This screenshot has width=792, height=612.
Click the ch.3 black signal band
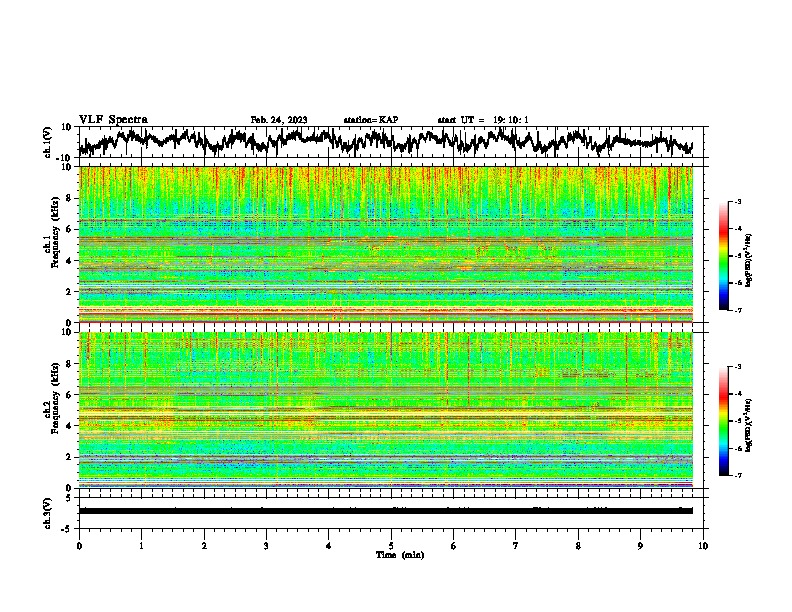pyautogui.click(x=385, y=511)
